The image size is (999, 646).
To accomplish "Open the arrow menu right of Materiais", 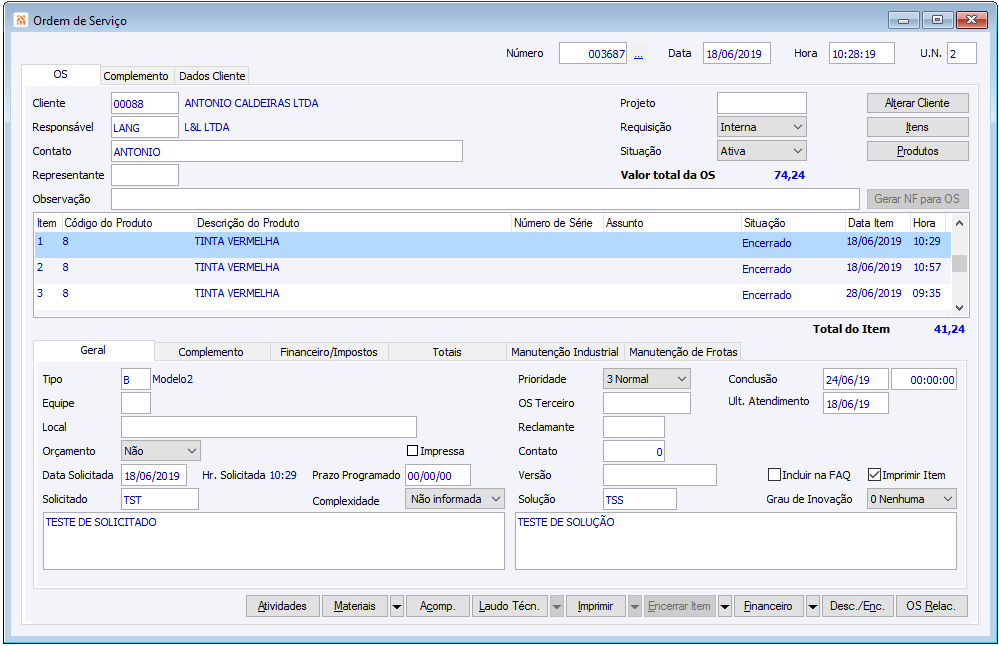I will [x=397, y=606].
